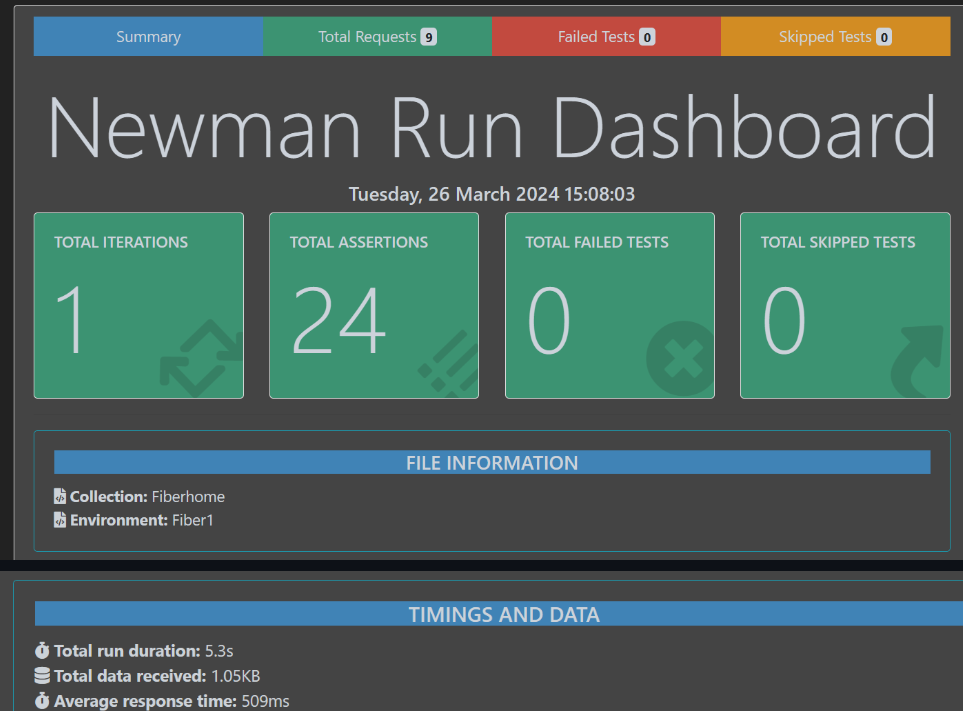Select the Total Assertions card

tap(374, 305)
